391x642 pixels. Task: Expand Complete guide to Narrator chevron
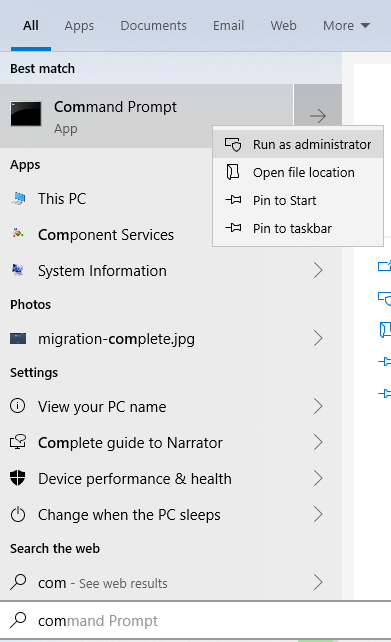[318, 442]
